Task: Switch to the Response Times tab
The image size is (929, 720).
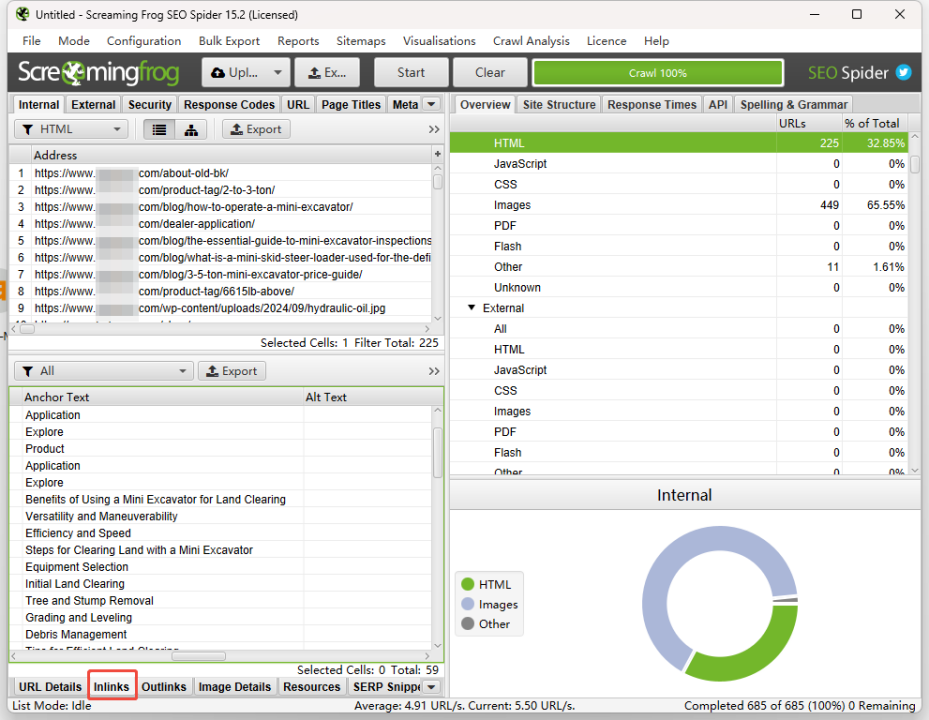Action: (652, 104)
